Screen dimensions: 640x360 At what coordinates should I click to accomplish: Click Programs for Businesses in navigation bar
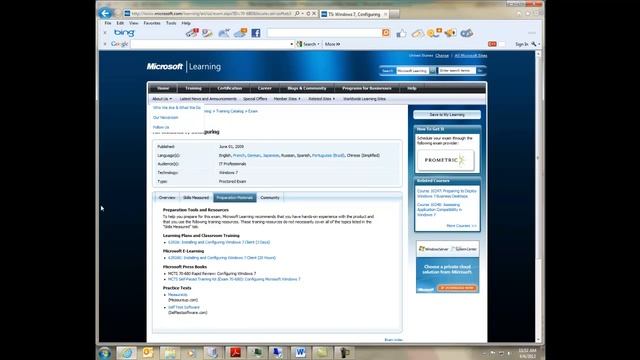point(367,88)
